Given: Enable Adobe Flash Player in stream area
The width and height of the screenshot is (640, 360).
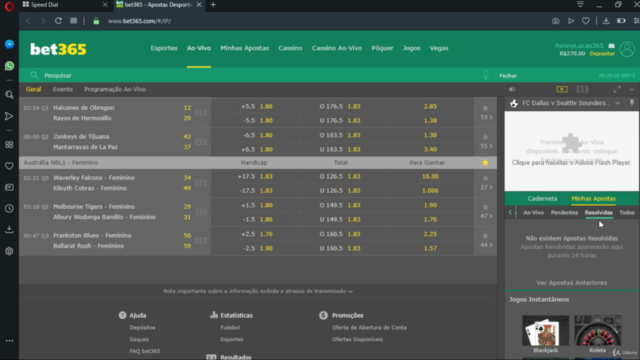Looking at the screenshot, I should pos(571,151).
